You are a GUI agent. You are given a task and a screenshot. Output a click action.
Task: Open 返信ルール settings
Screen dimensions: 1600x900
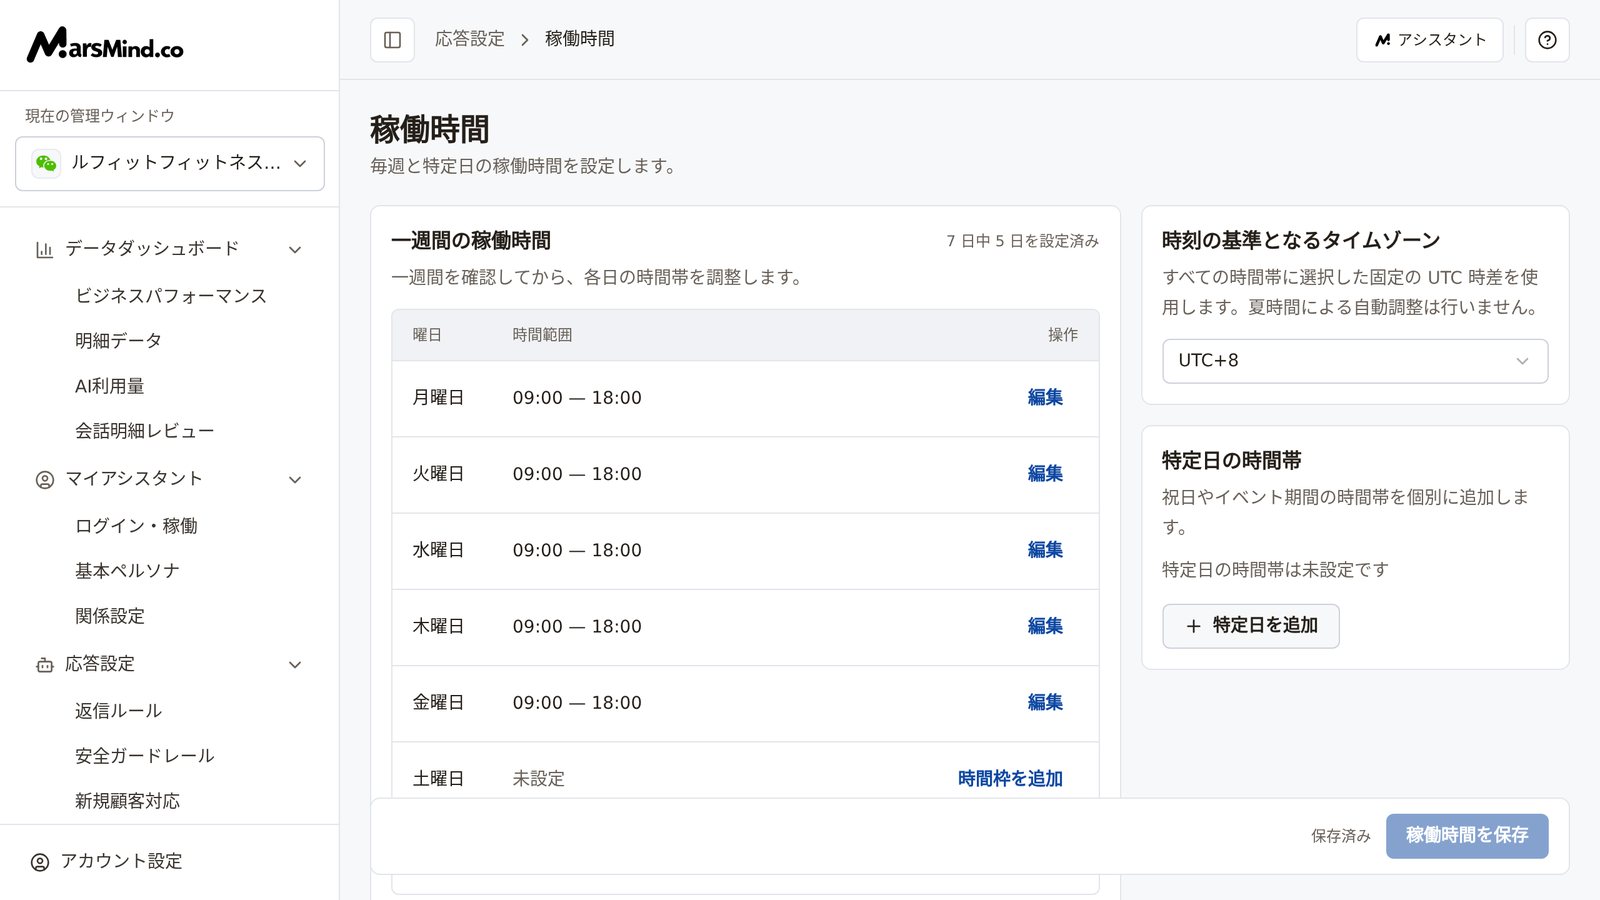pyautogui.click(x=118, y=711)
